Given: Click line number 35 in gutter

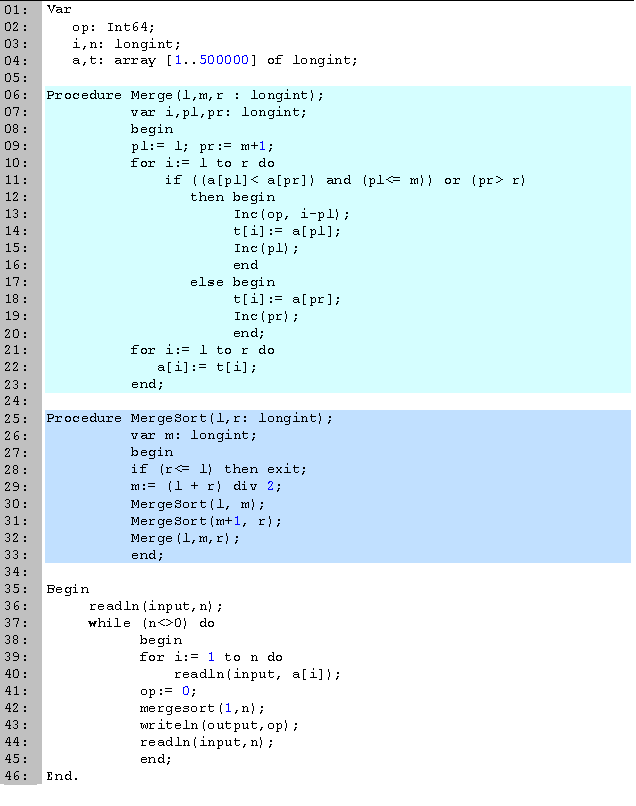Looking at the screenshot, I should pos(17,588).
